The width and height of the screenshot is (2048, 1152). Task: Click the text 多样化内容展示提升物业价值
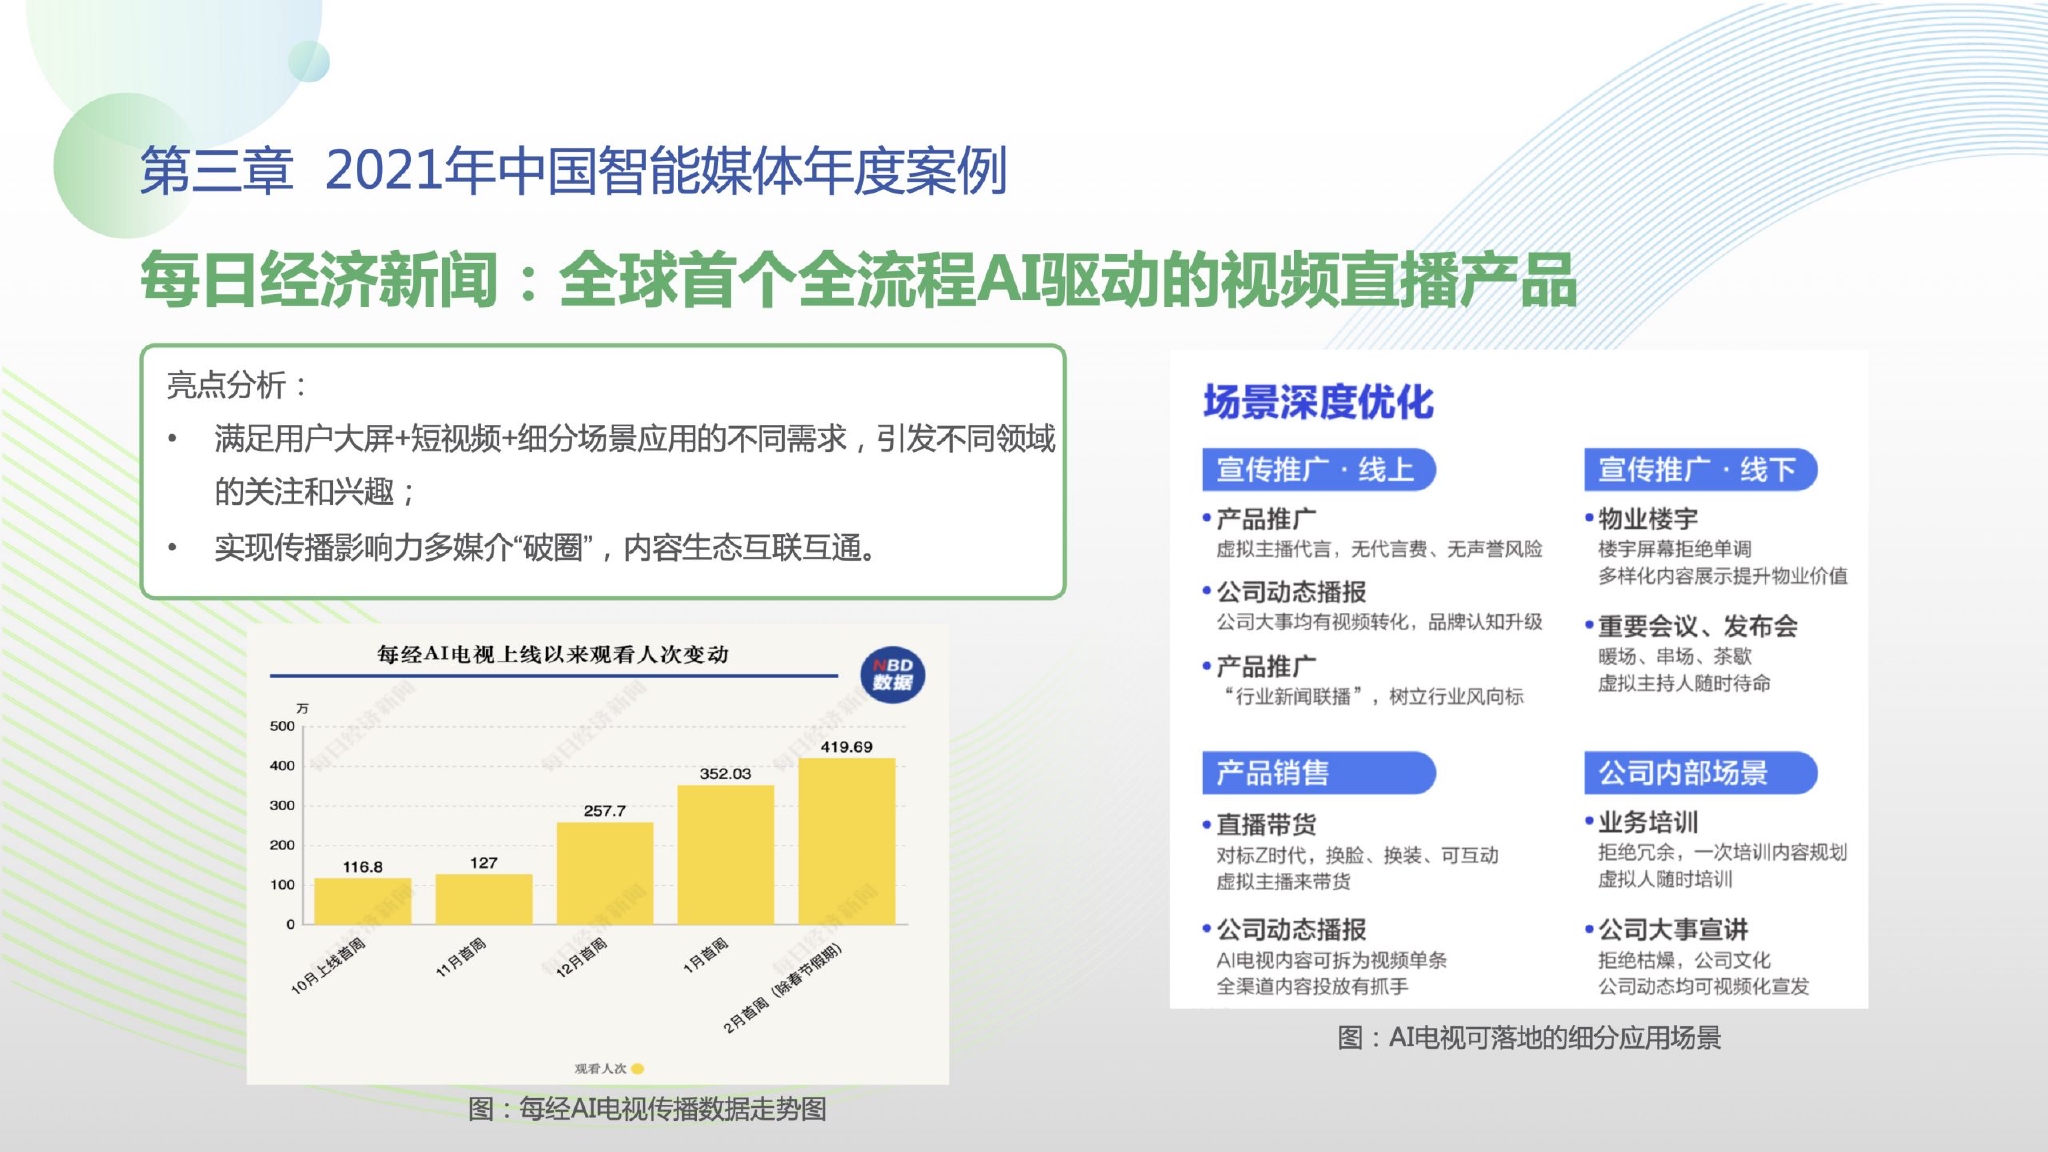(1723, 576)
